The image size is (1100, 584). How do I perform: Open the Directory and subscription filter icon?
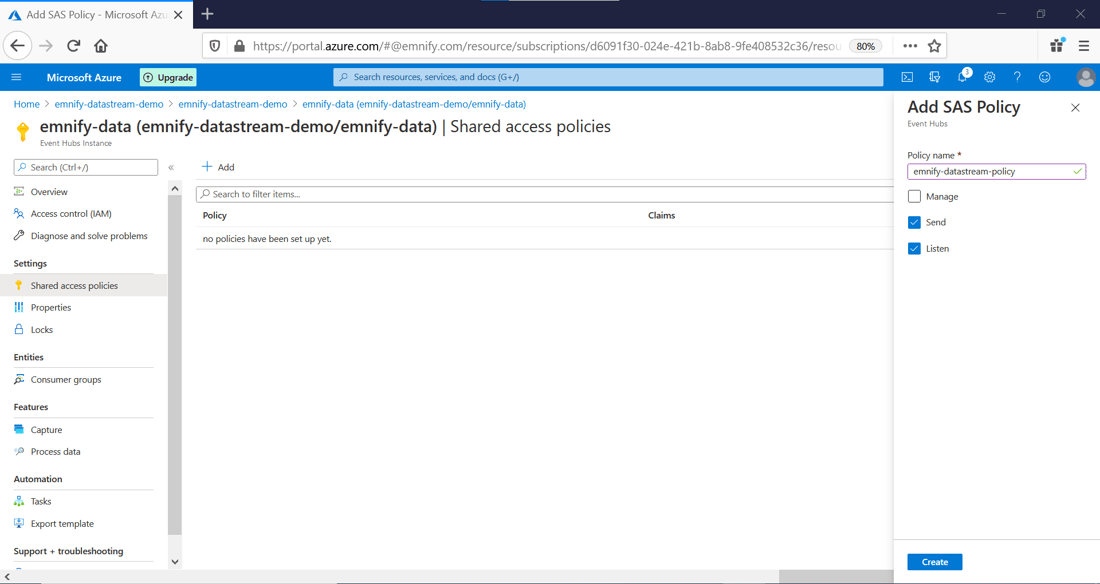coord(934,77)
